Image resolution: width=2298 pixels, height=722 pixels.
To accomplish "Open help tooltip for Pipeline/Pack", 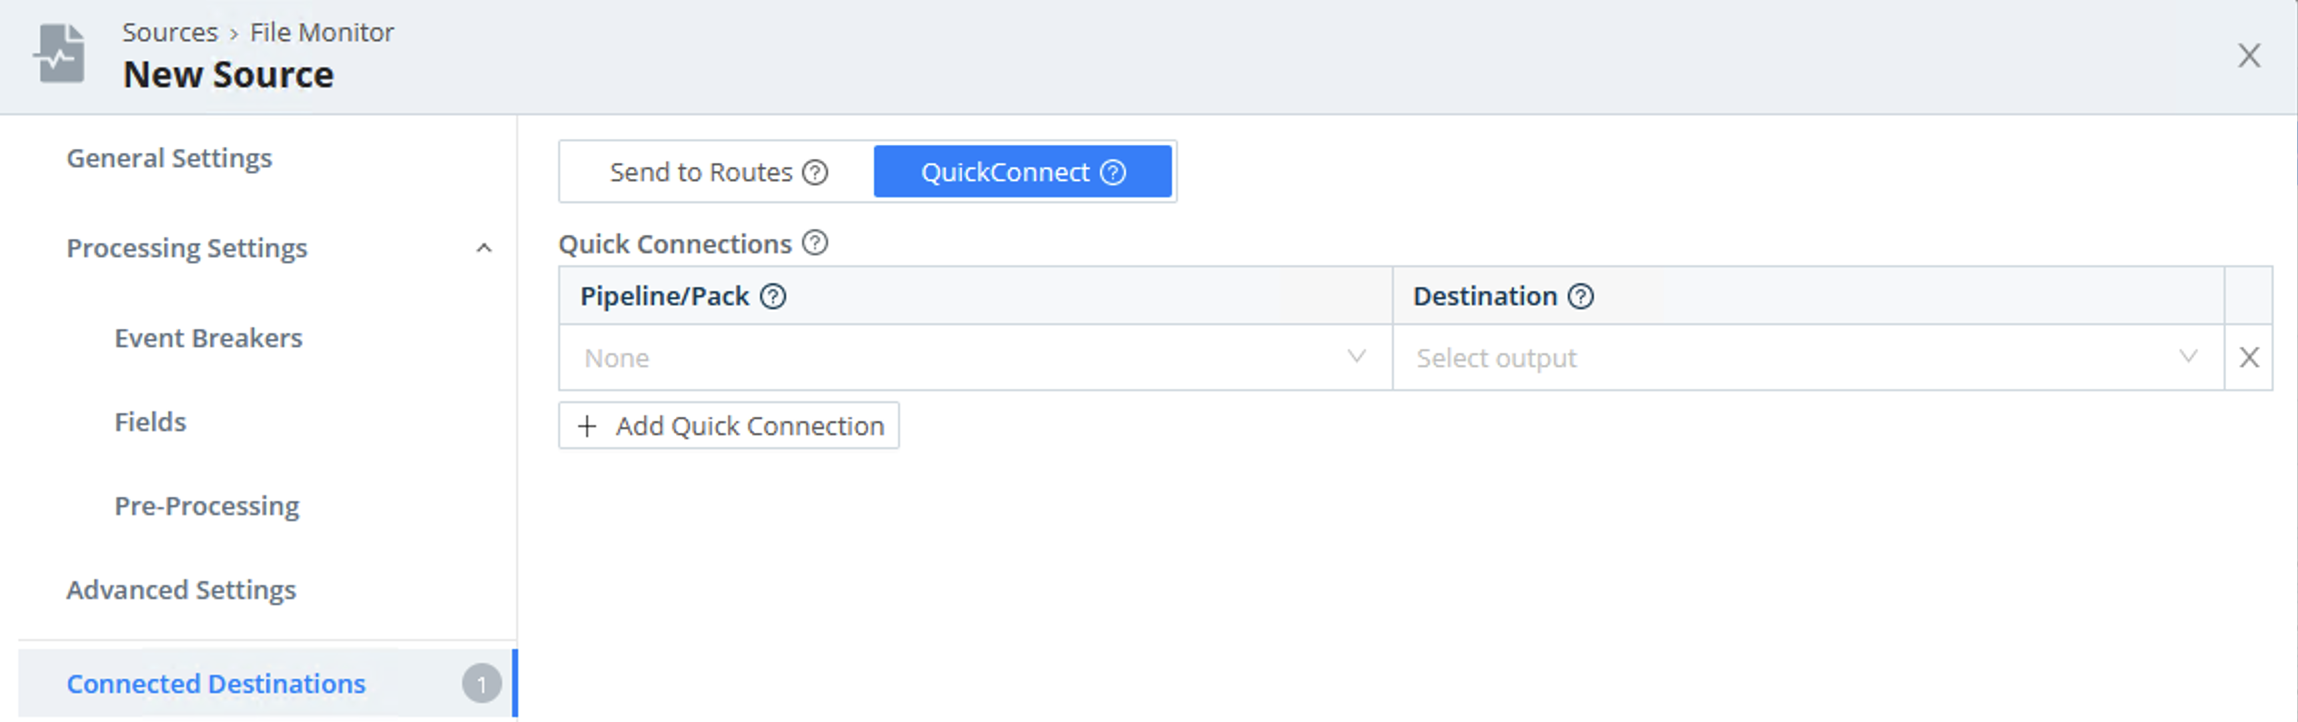I will pos(772,296).
